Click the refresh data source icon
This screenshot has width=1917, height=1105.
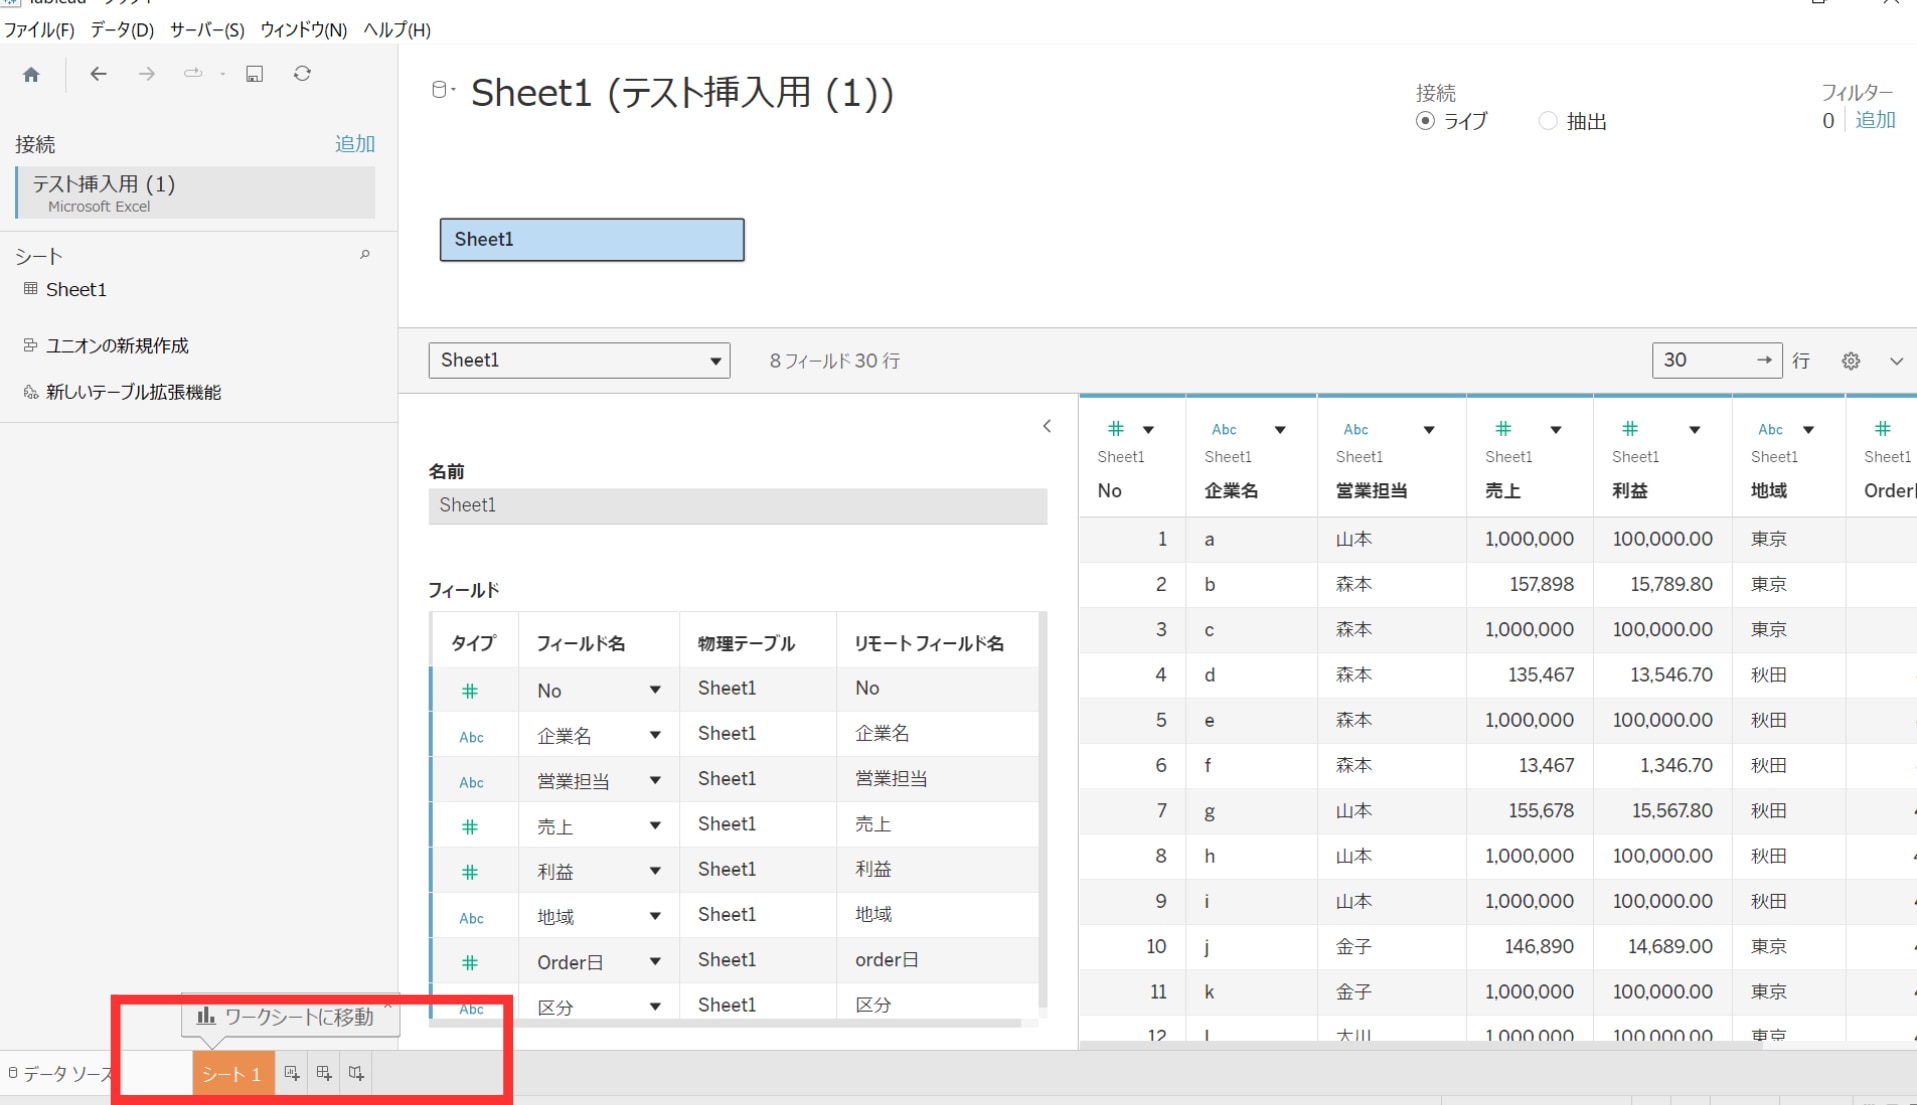point(302,74)
